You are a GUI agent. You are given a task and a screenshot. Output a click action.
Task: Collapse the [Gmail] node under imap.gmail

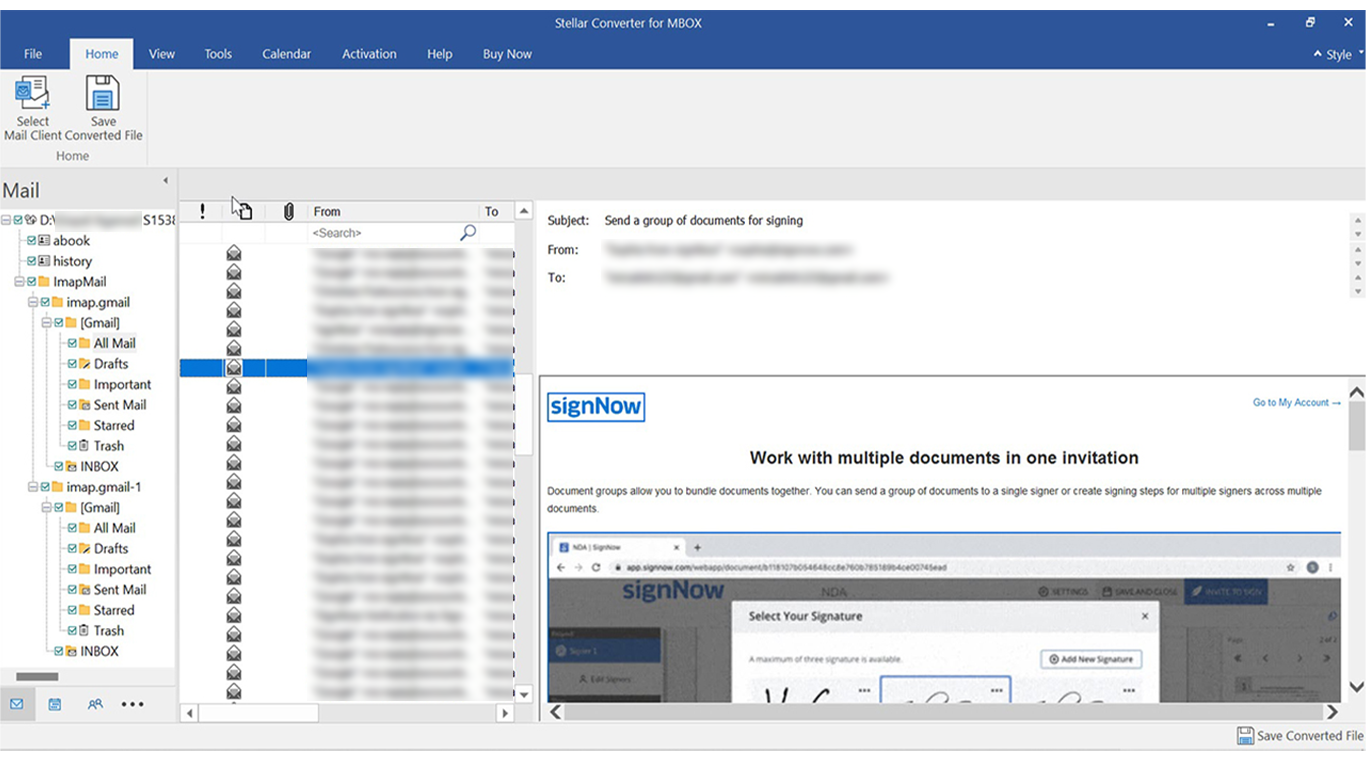(46, 323)
